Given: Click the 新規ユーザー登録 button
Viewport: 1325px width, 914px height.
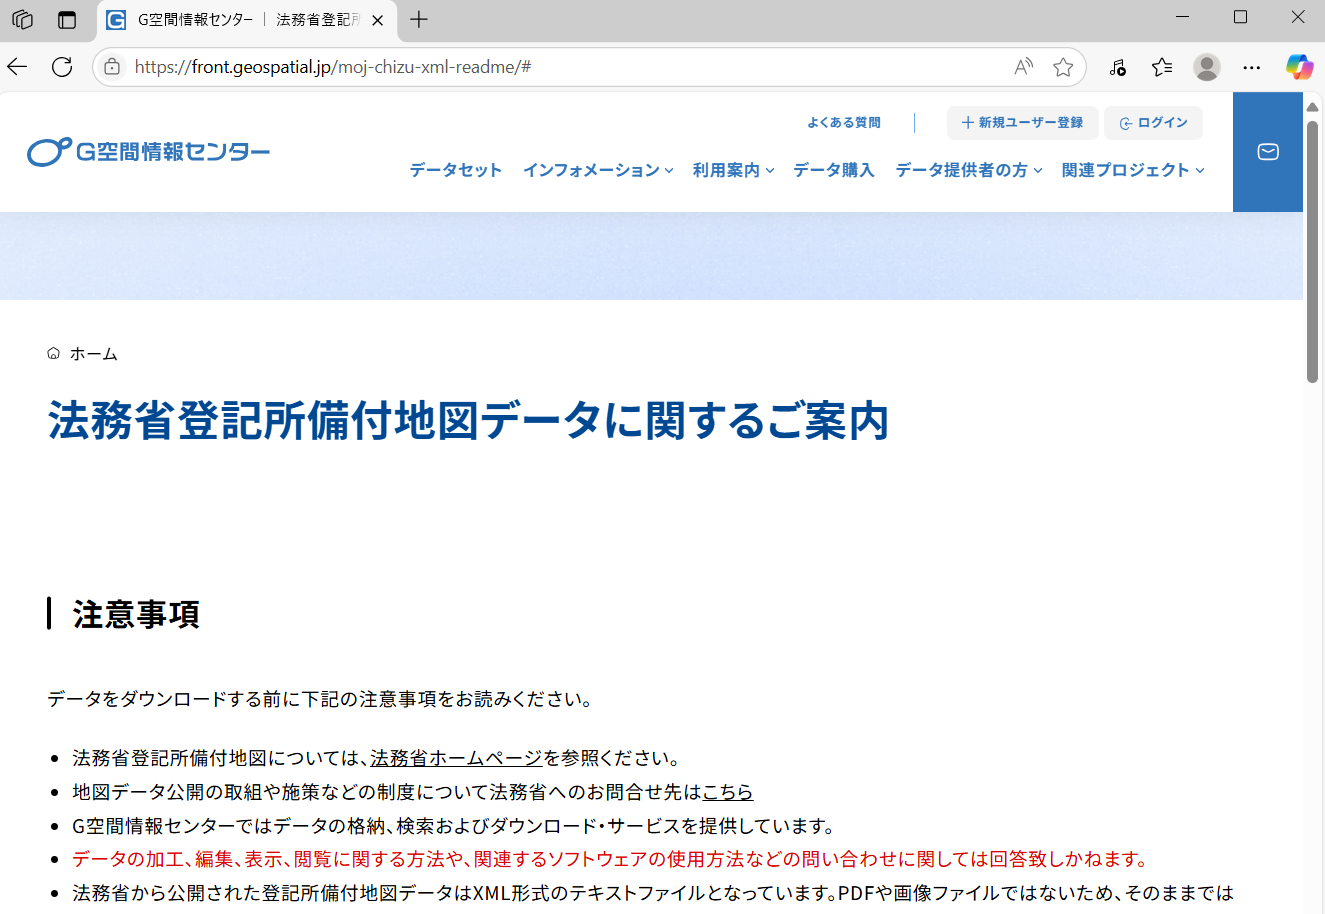Looking at the screenshot, I should tap(1022, 123).
